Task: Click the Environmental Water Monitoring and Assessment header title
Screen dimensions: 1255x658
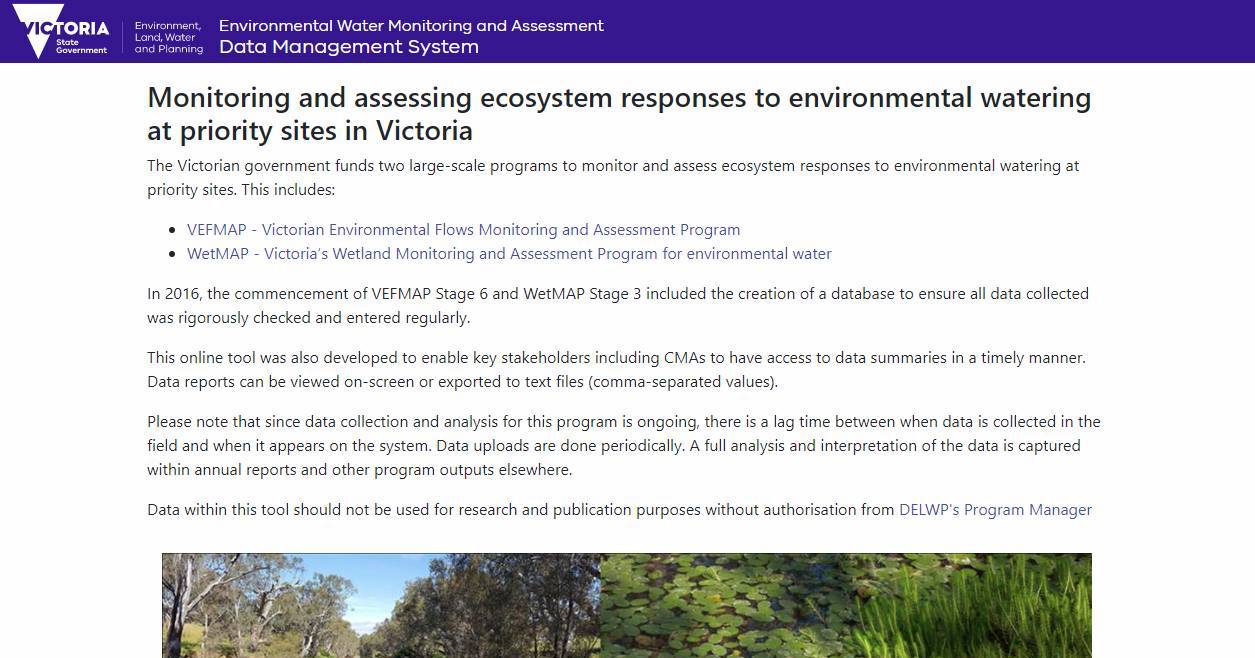Action: (411, 25)
